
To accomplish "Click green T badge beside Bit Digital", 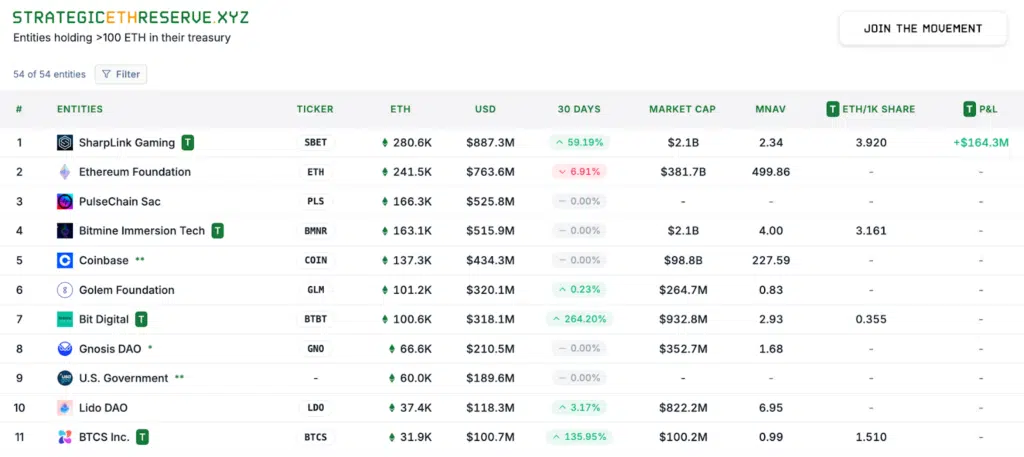I will [x=141, y=320].
